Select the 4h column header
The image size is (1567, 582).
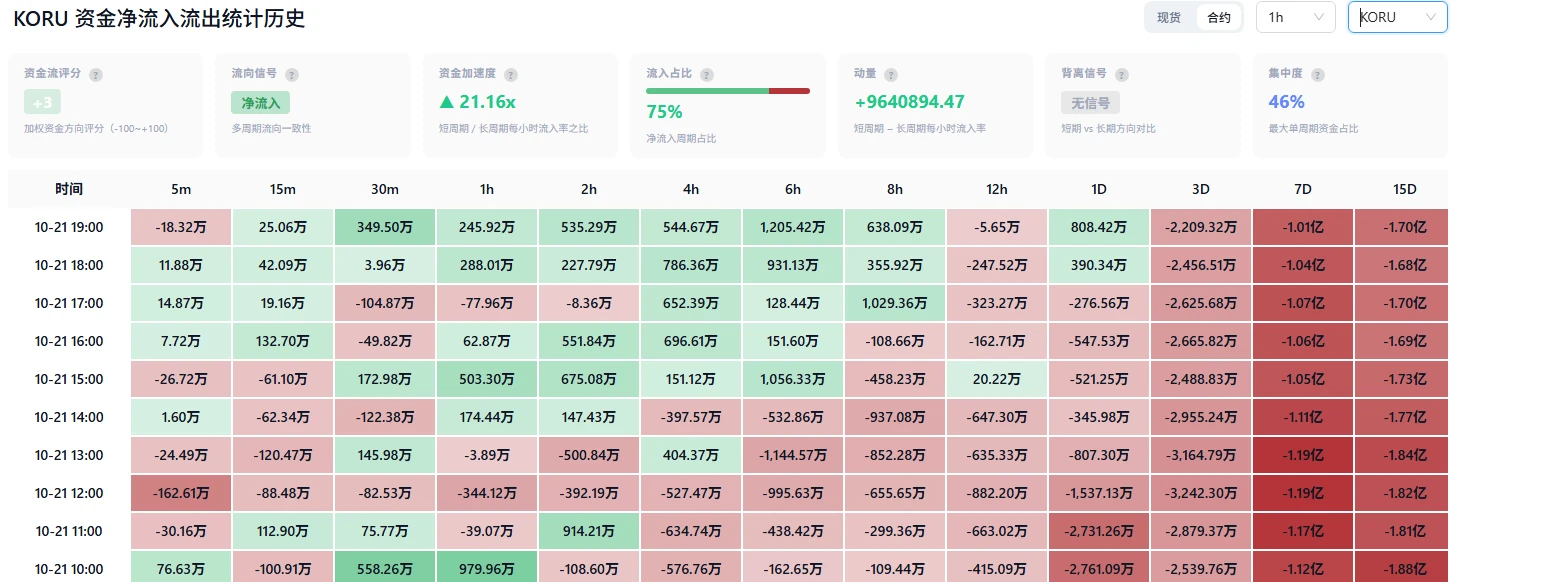tap(691, 189)
